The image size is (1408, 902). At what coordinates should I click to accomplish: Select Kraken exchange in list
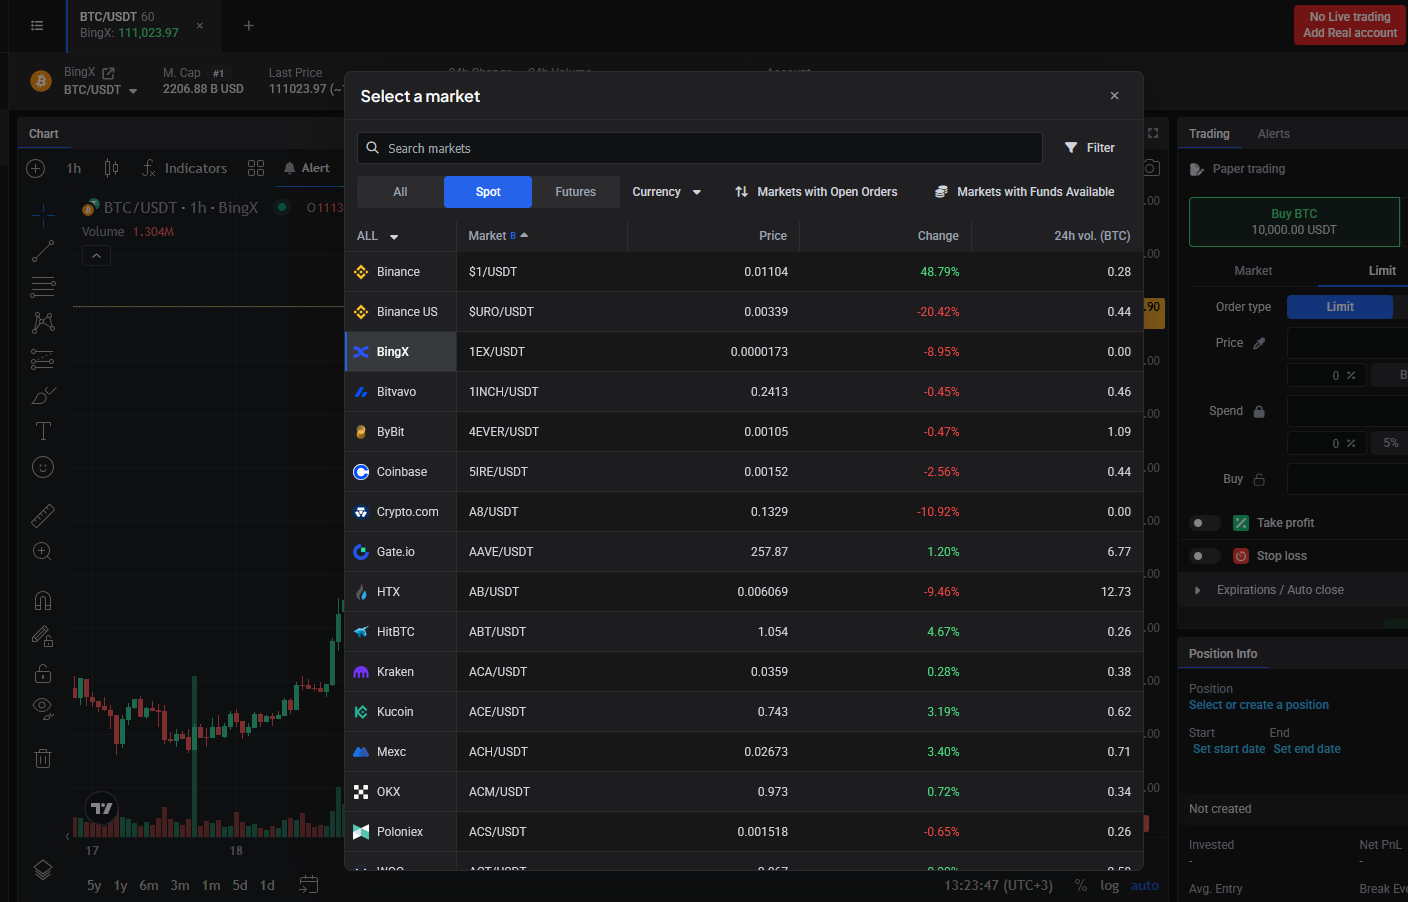(401, 672)
